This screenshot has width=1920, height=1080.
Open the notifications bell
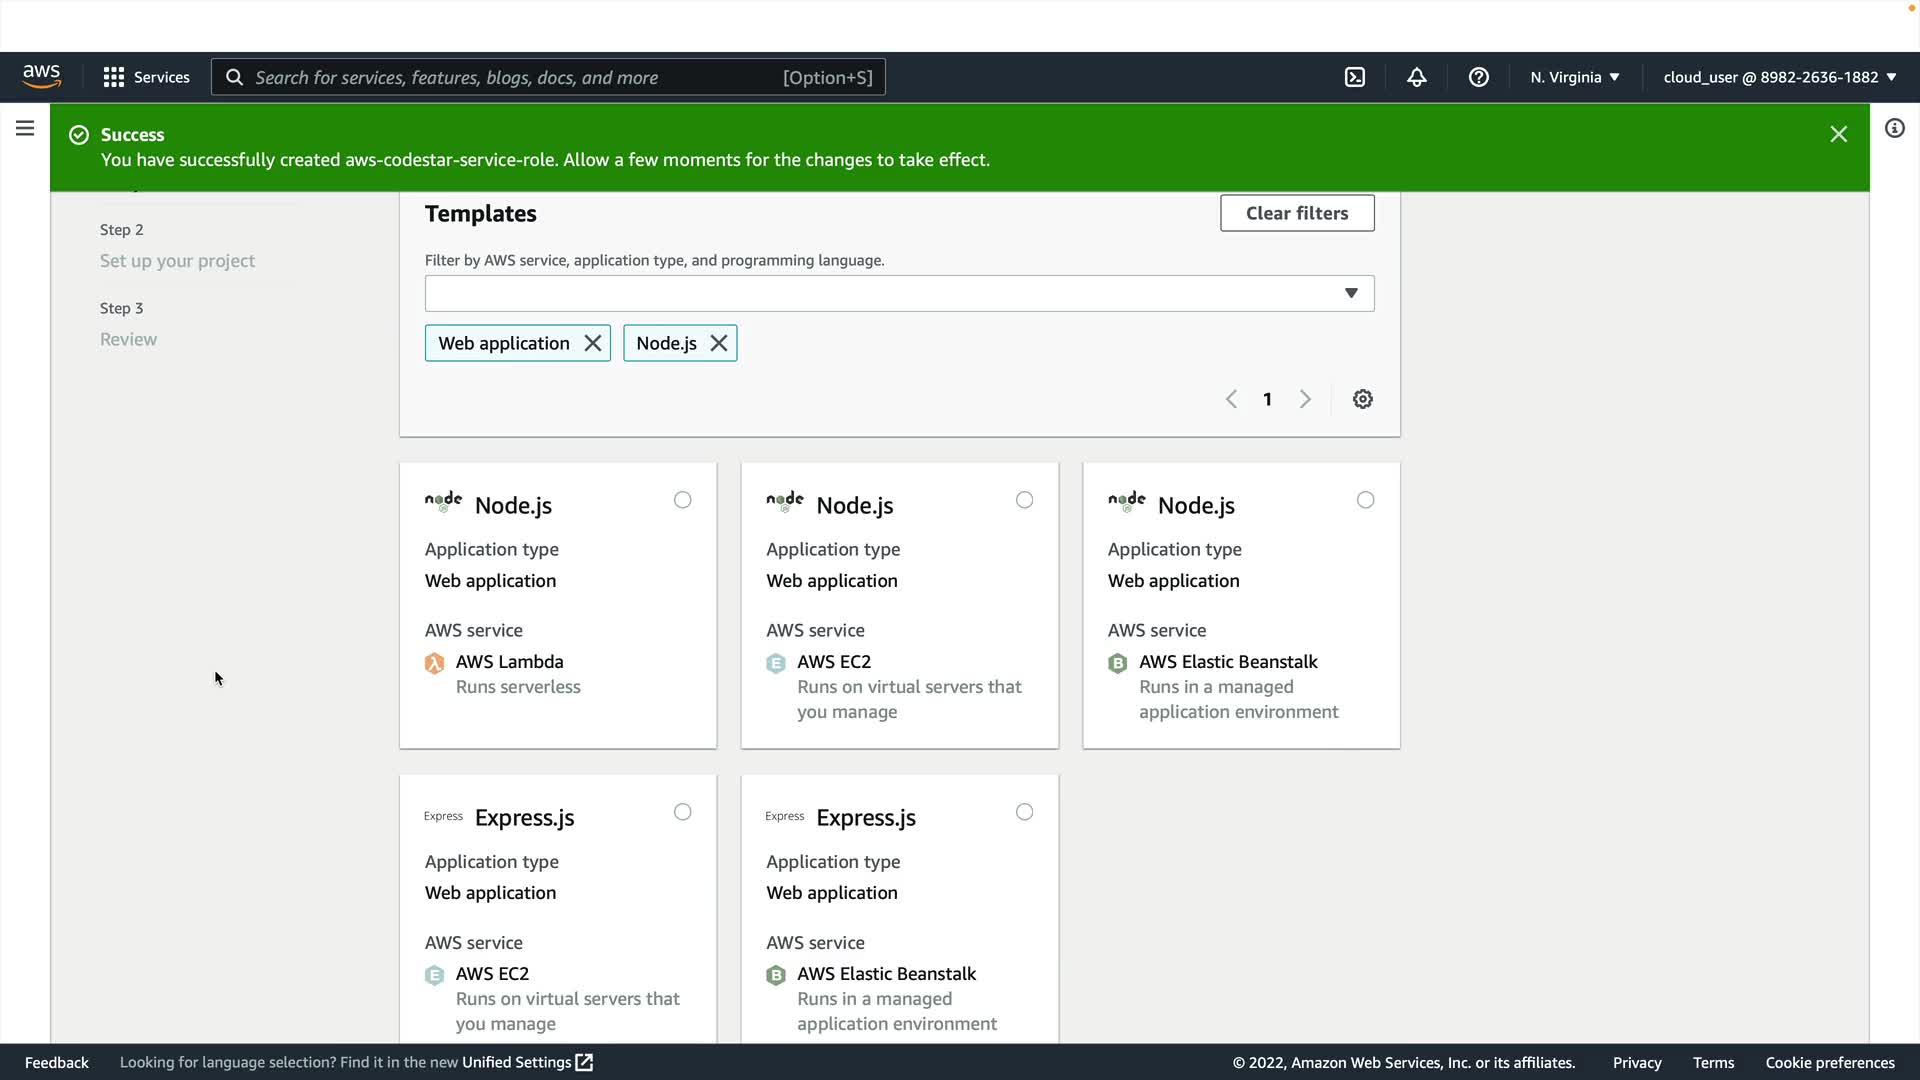click(1416, 77)
